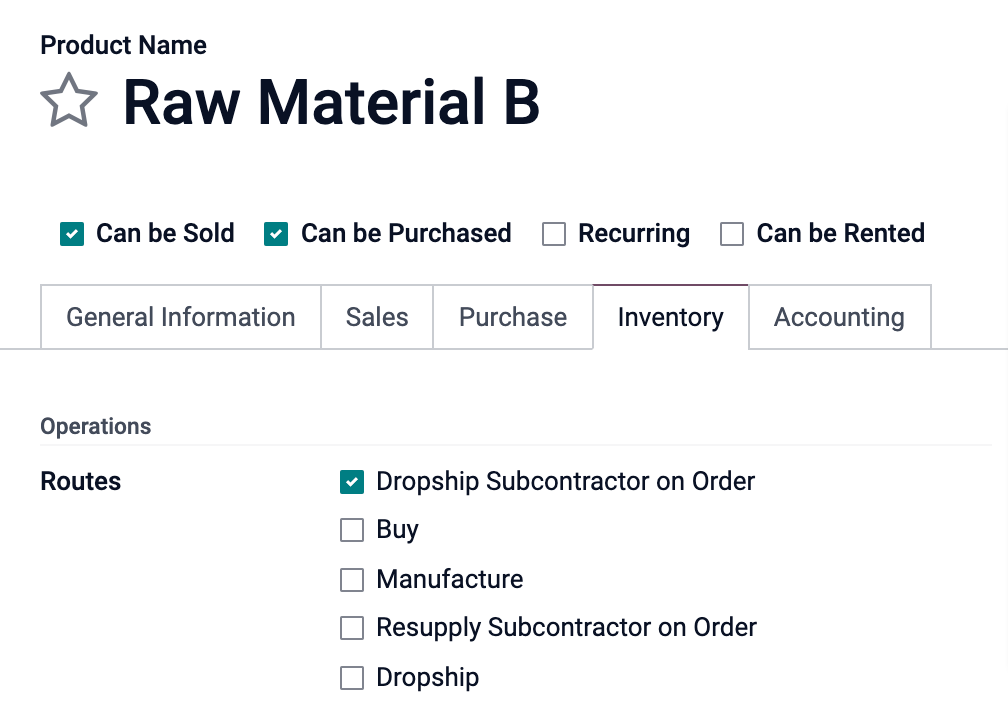Screen dimensions: 1008x706
Task: Click the Recurring label text
Action: (x=634, y=234)
